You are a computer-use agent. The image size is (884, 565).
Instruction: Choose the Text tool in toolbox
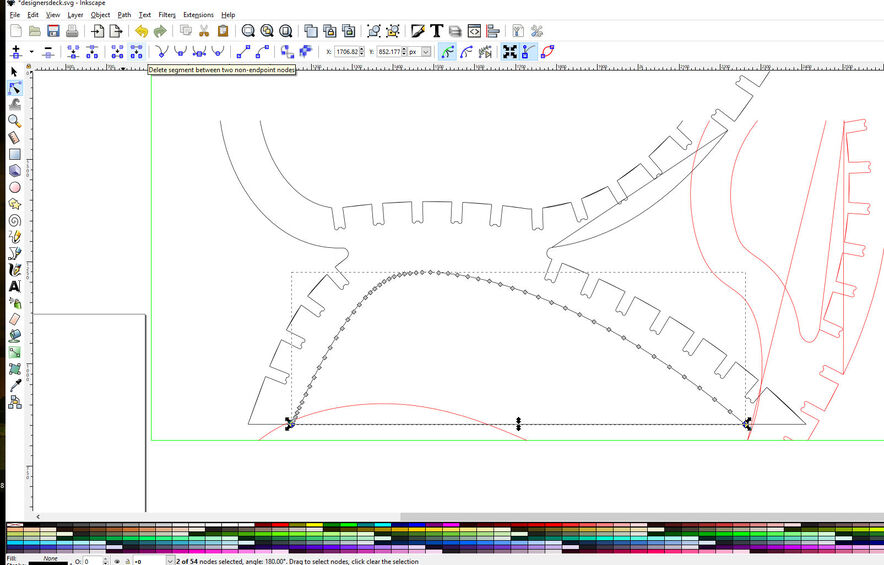(x=15, y=286)
